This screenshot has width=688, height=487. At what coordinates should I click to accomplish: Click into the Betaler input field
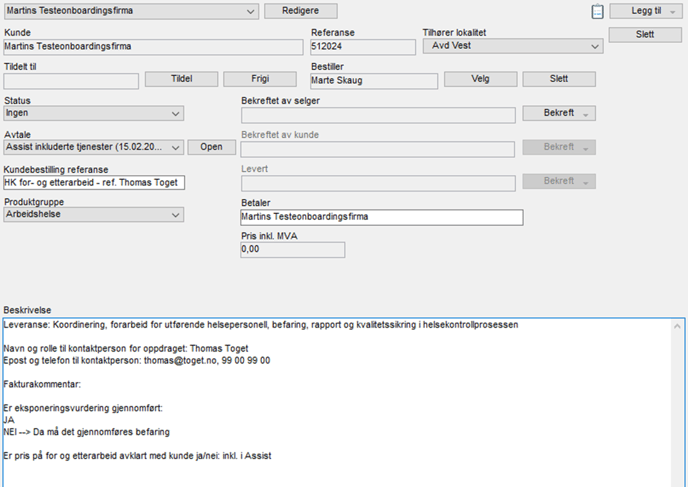tap(381, 216)
